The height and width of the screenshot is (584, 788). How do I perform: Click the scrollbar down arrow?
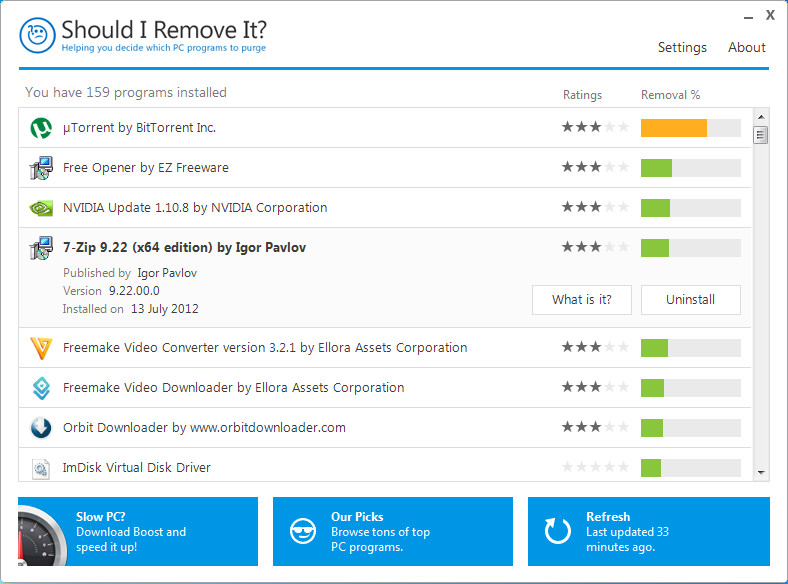761,472
